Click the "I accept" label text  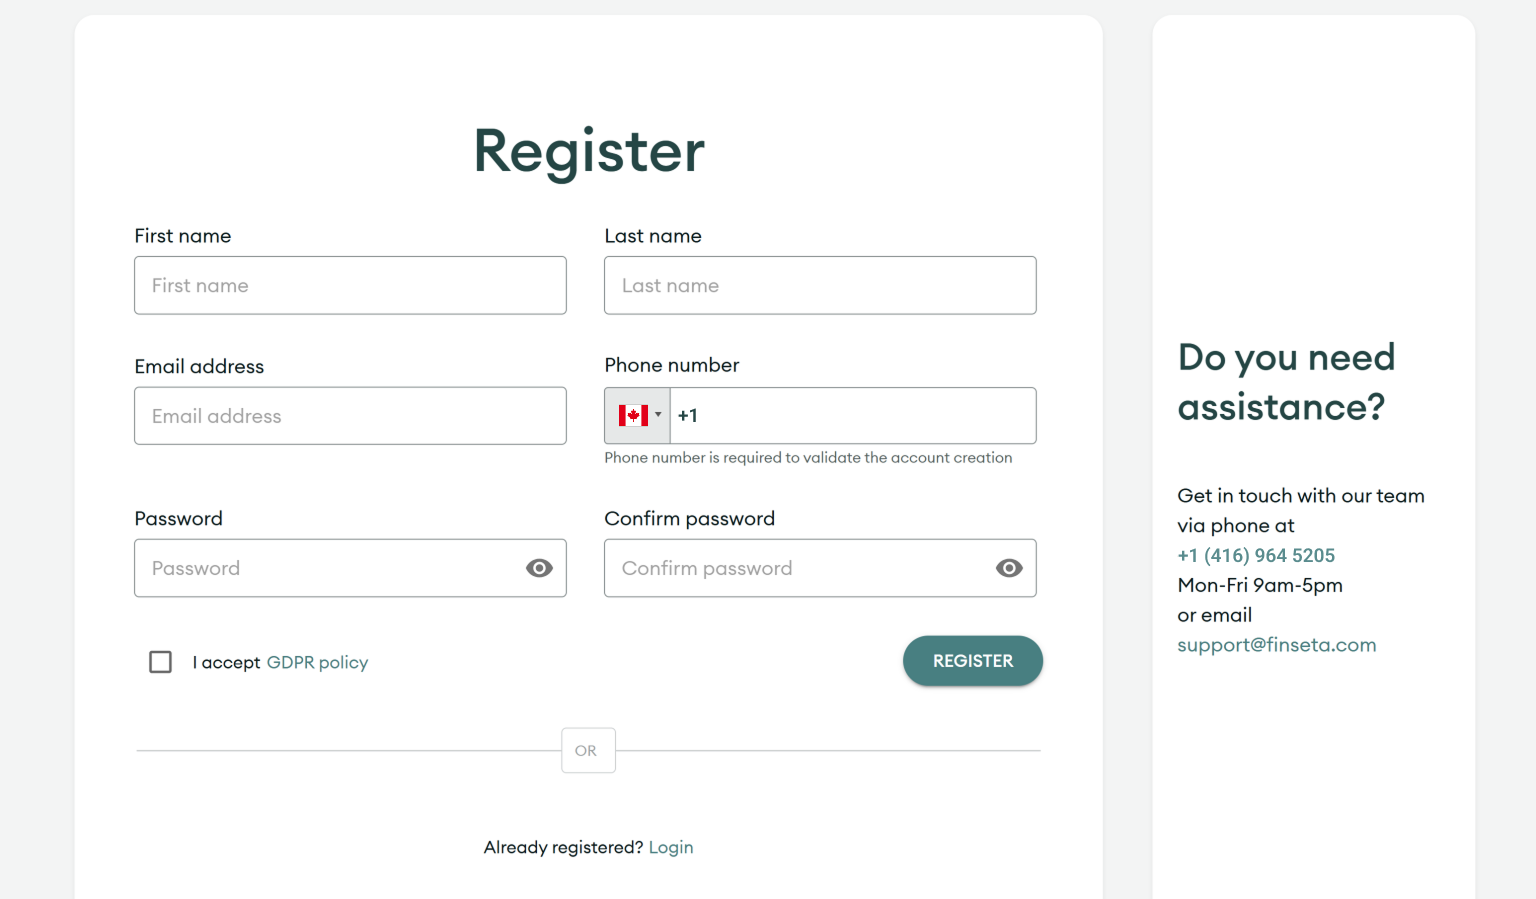(x=226, y=662)
